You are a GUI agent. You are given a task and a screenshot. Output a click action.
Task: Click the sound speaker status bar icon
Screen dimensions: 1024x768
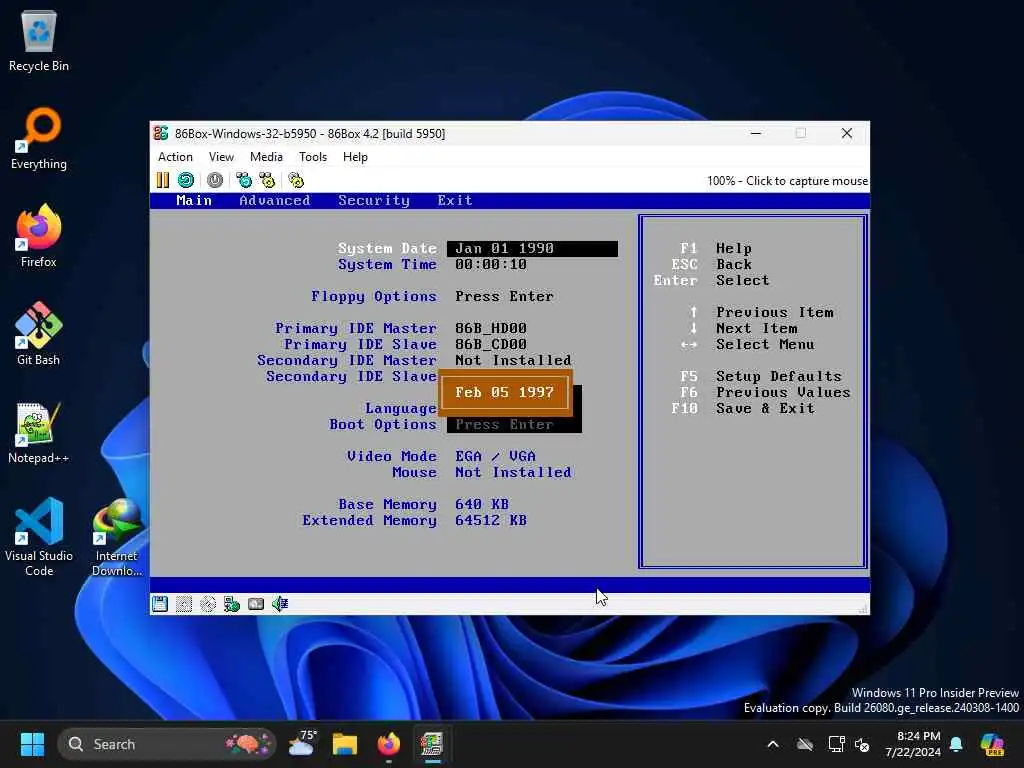(x=280, y=604)
